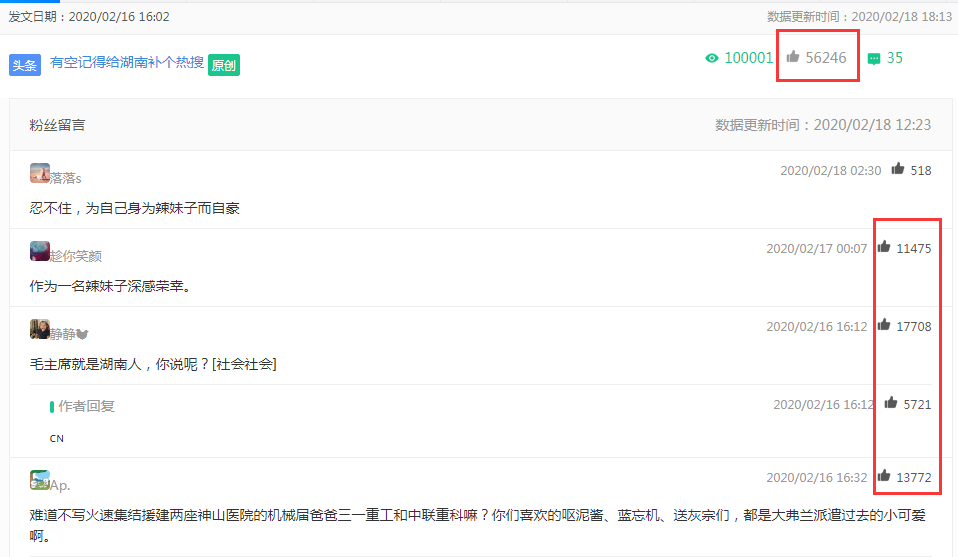Click username 落落s
The height and width of the screenshot is (557, 958).
(x=65, y=178)
